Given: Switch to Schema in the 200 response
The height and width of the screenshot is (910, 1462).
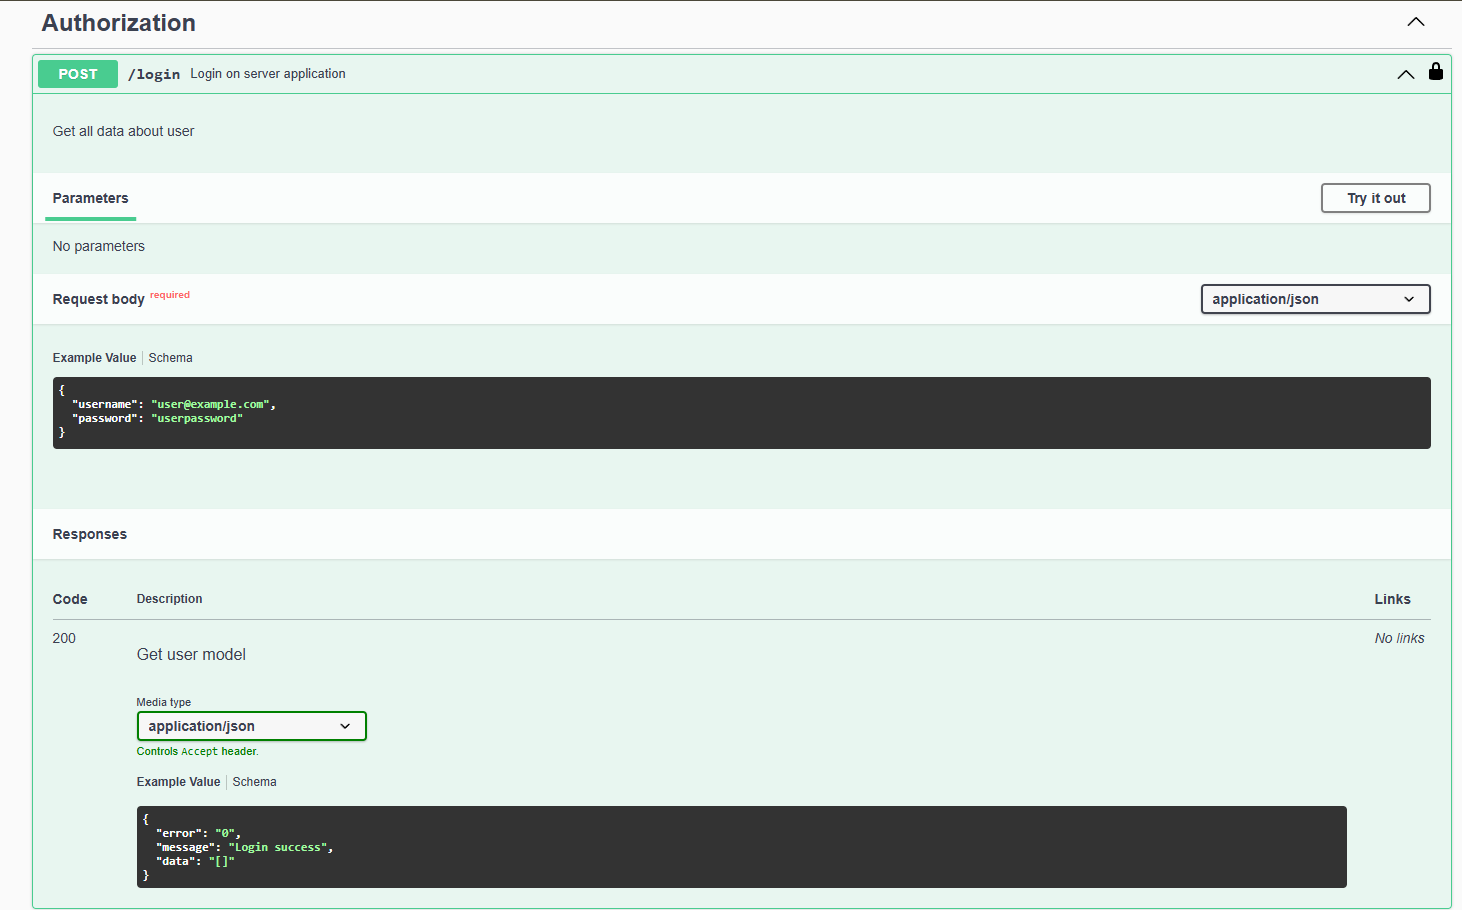Looking at the screenshot, I should click(x=254, y=782).
